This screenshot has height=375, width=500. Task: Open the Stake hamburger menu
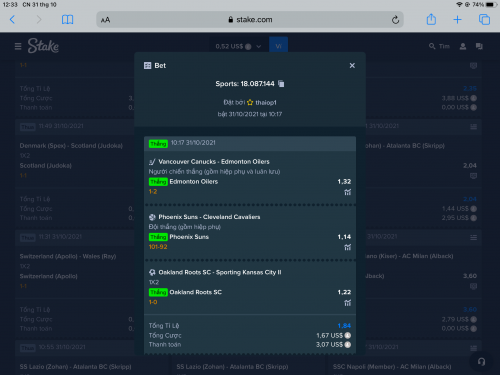18,46
